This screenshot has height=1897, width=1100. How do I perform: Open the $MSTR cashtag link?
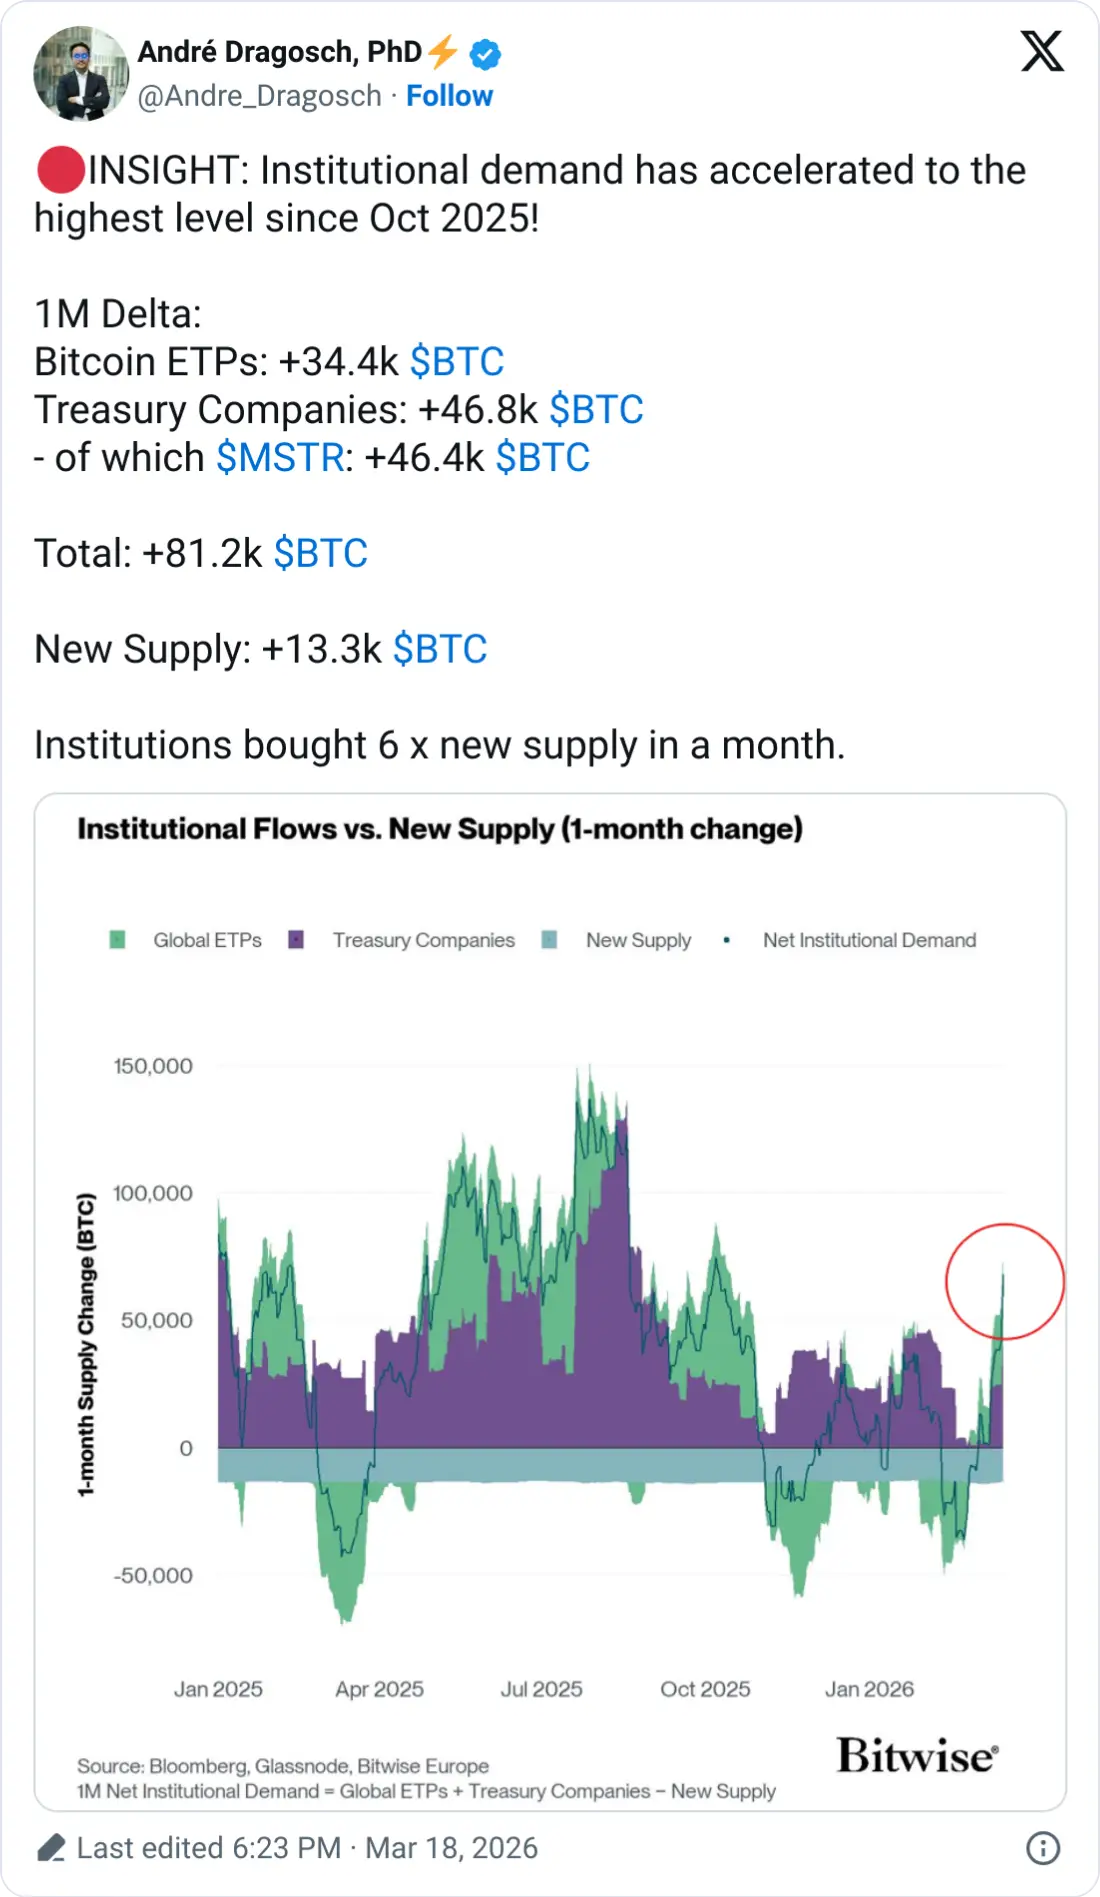(280, 458)
